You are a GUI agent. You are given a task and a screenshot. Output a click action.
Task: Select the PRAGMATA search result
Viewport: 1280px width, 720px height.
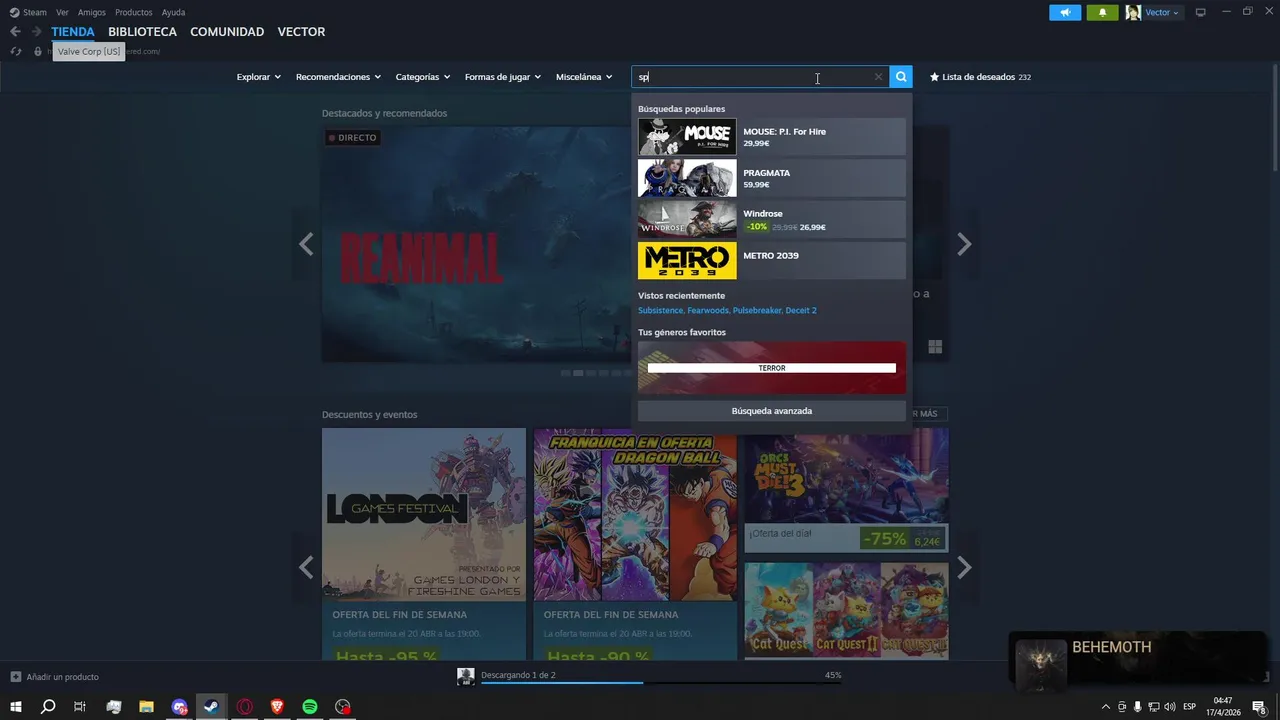[x=772, y=178]
